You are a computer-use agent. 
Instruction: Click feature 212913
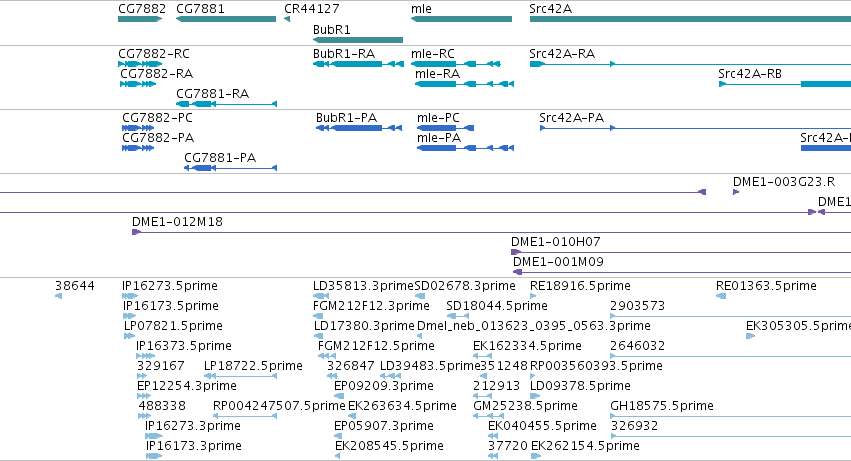tap(497, 387)
